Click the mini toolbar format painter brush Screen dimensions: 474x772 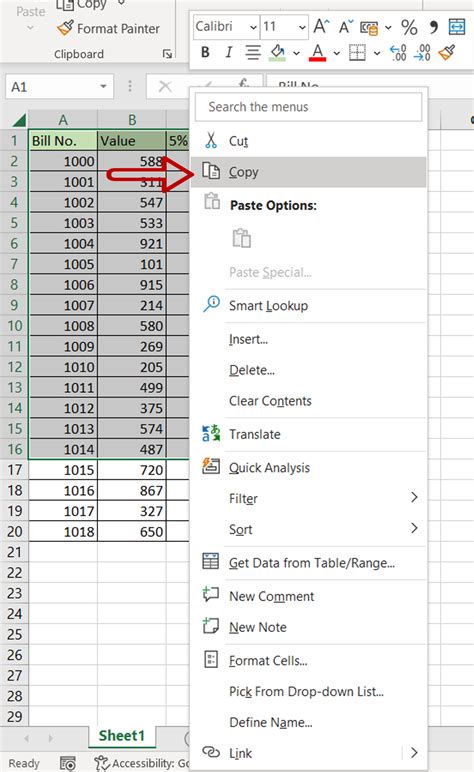tap(447, 52)
